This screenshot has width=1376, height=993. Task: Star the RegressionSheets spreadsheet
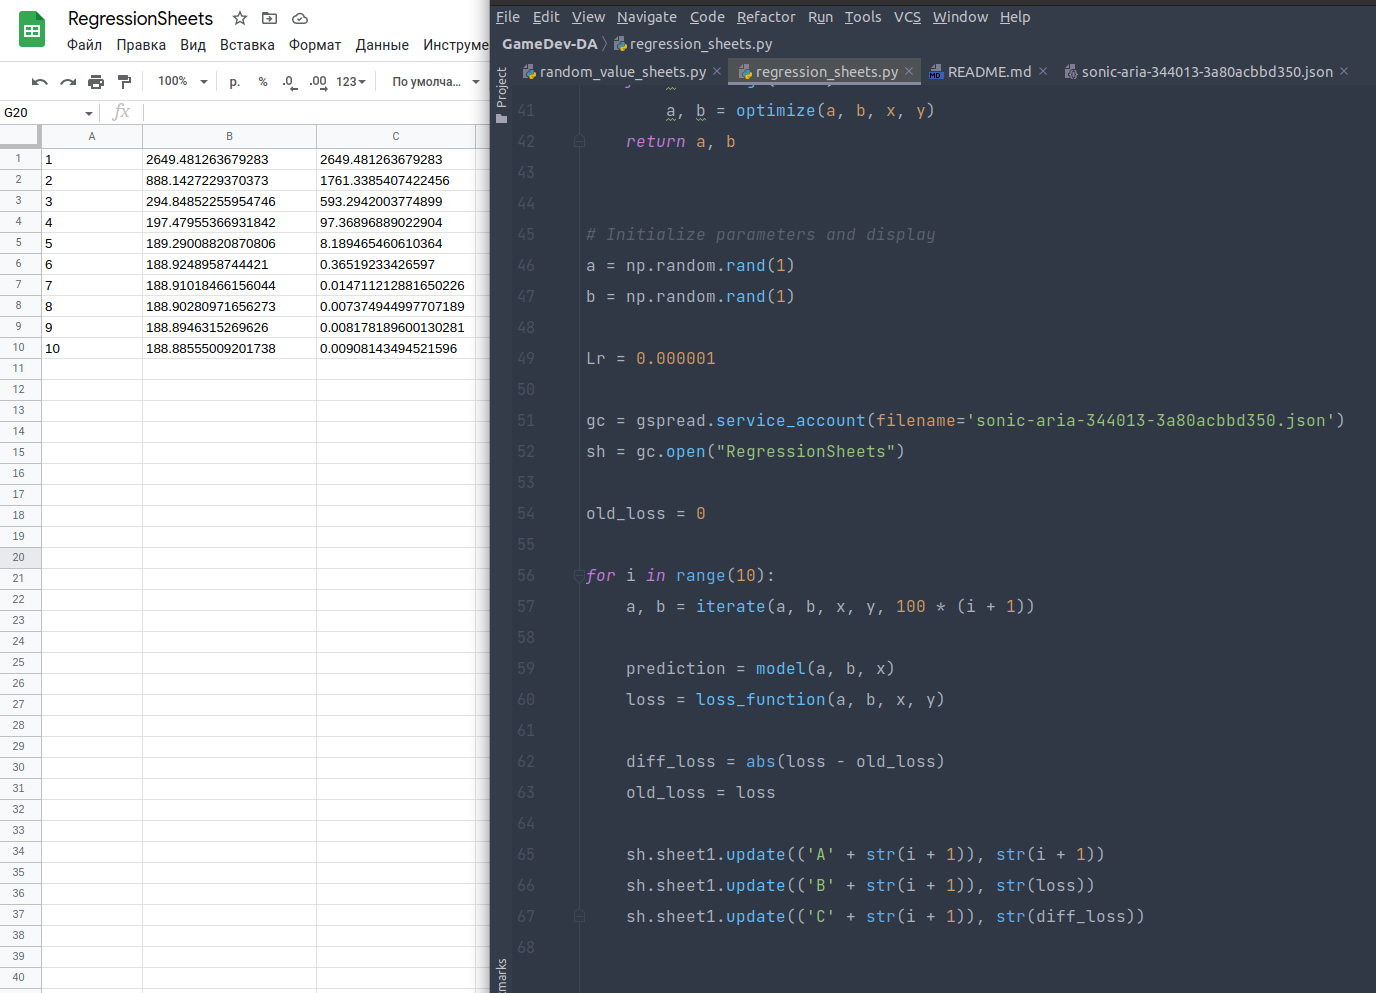238,18
